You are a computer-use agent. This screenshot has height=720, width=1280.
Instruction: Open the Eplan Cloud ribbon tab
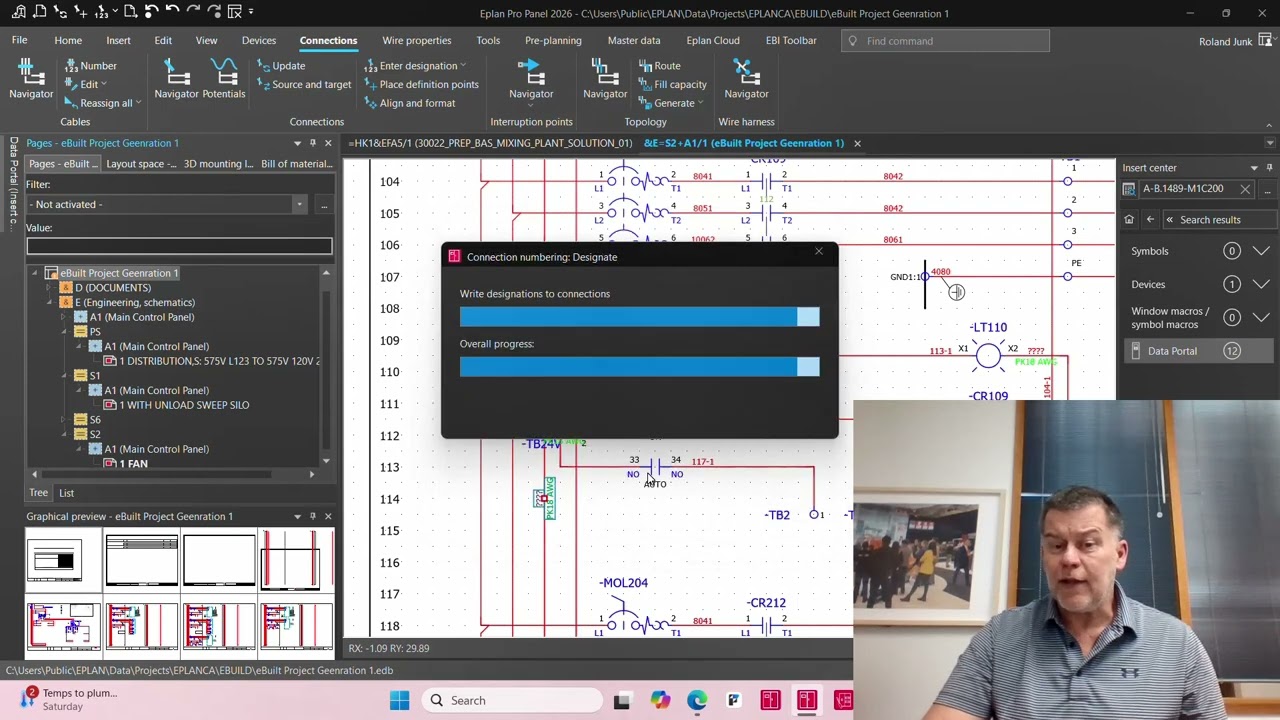713,41
